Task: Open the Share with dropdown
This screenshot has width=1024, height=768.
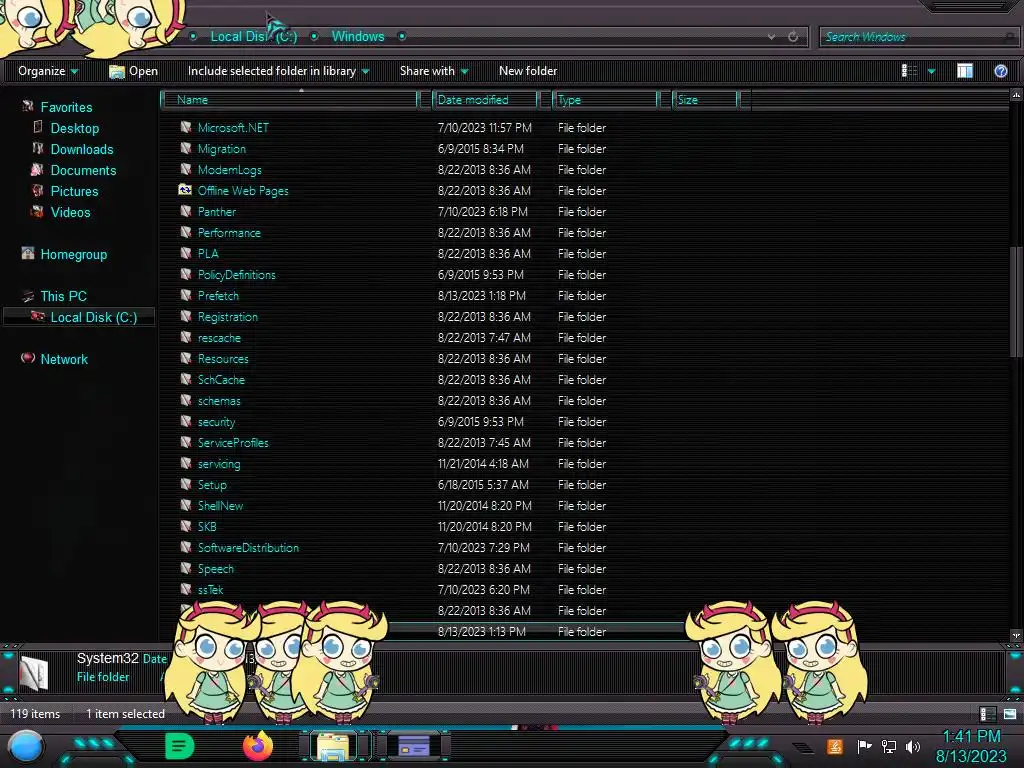Action: pos(434,71)
